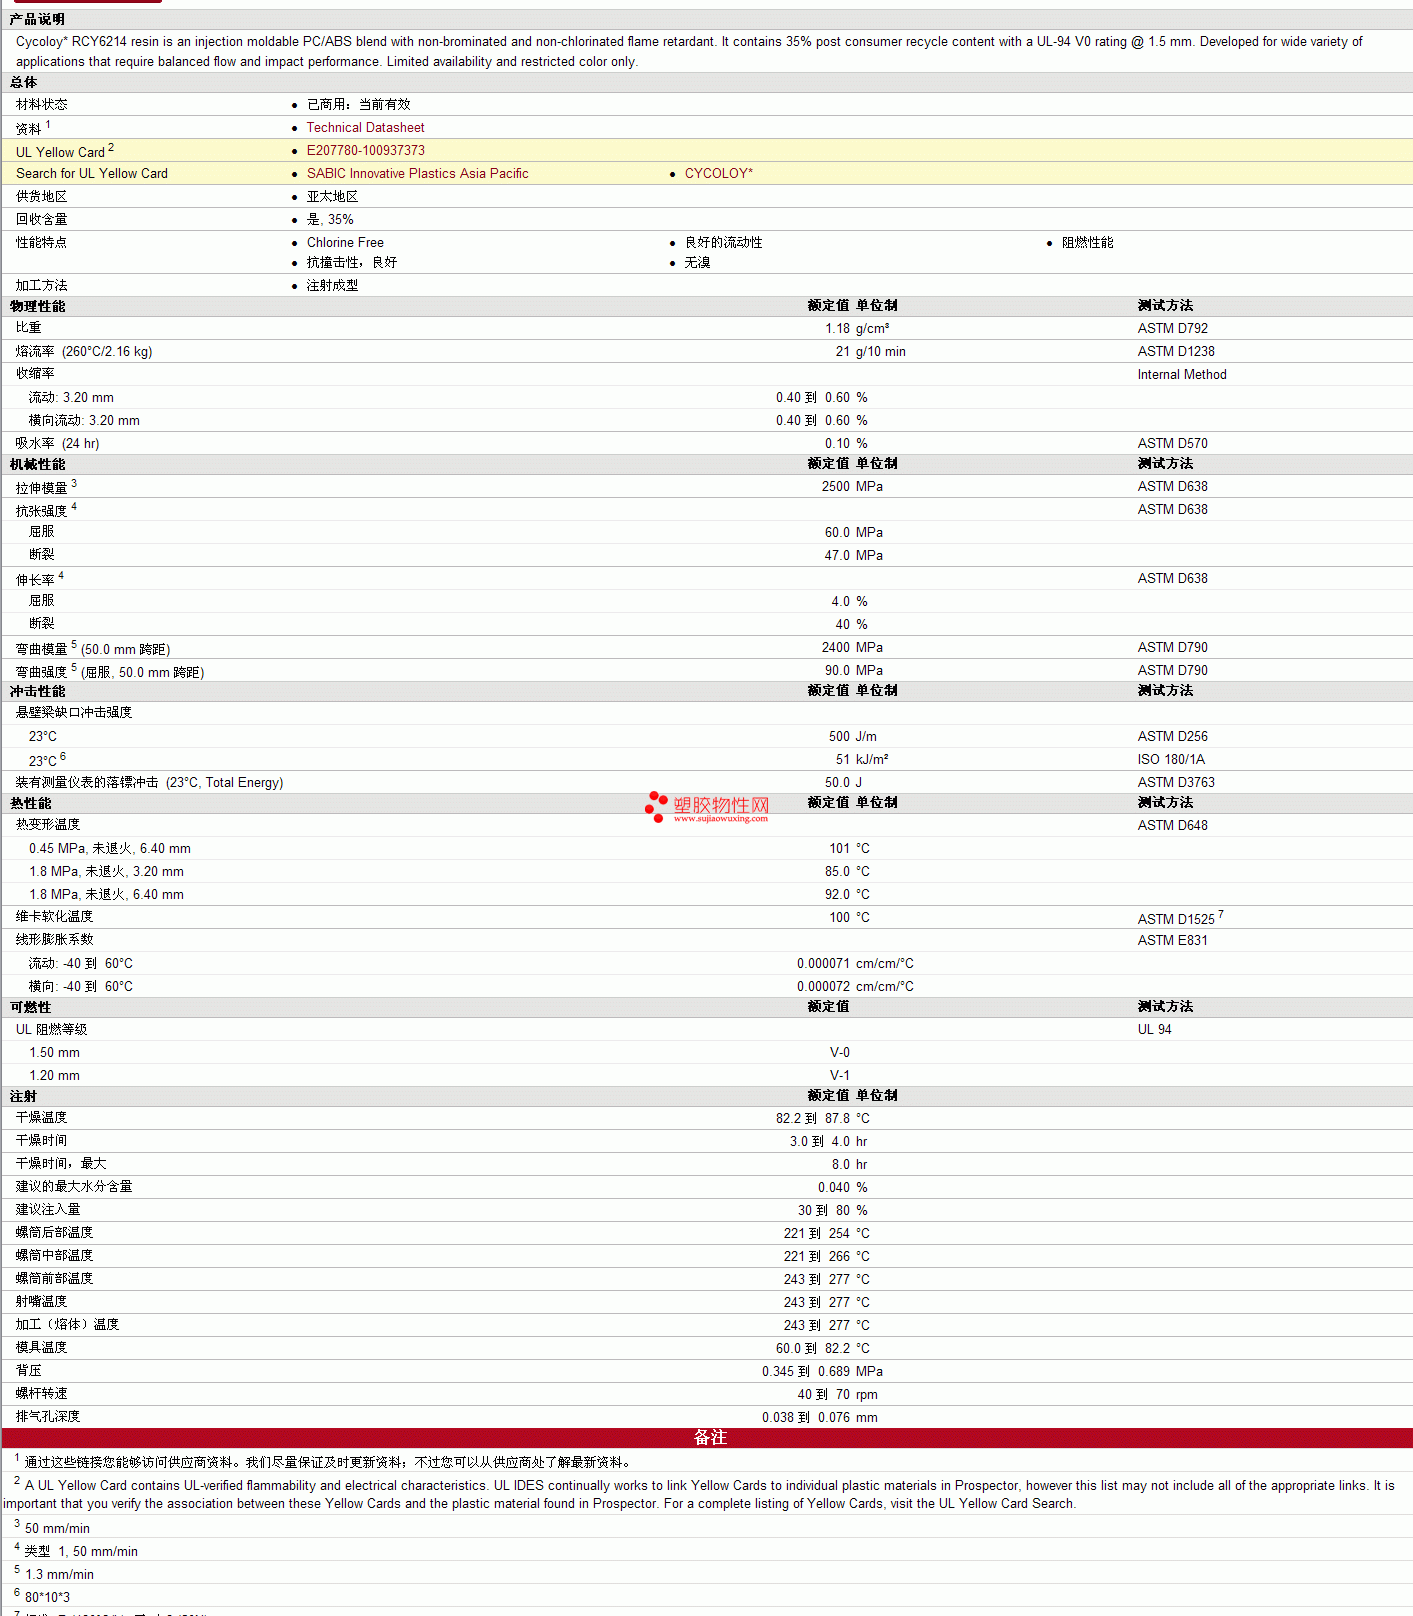The height and width of the screenshot is (1616, 1413).
Task: Click the 材料状态 row label
Action: point(42,105)
